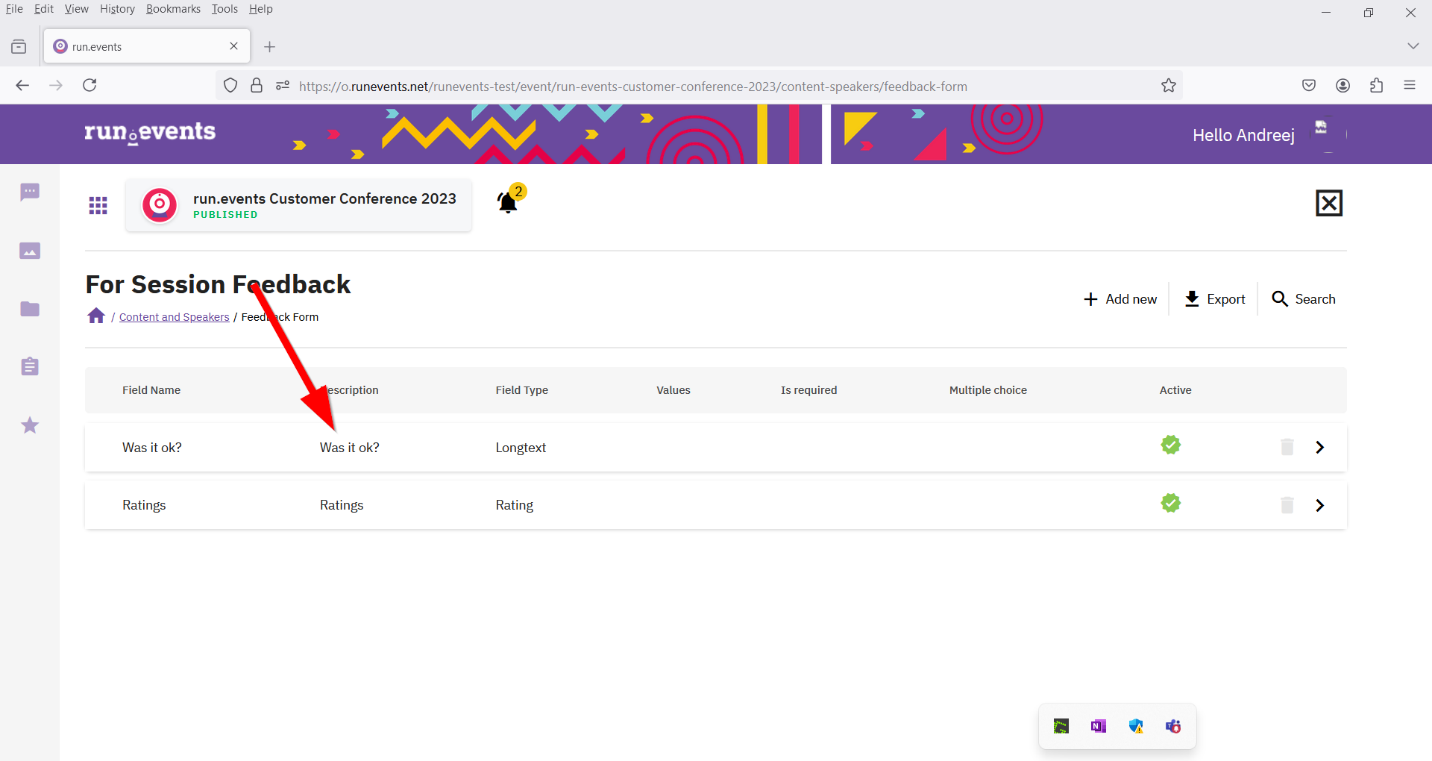The height and width of the screenshot is (761, 1432).
Task: Open the run.events Customer Conference 2023 event card
Action: (298, 205)
